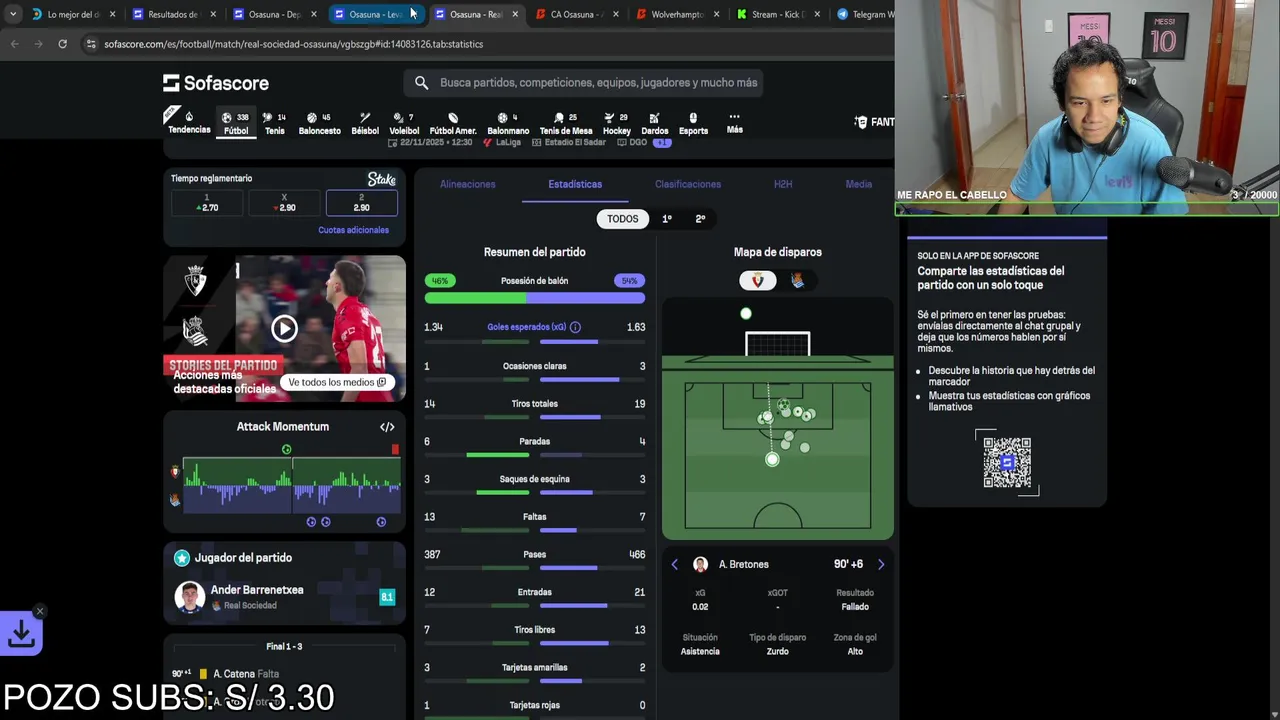The height and width of the screenshot is (720, 1280).
Task: Select the Fútbol Amer. sport icon
Action: point(453,123)
